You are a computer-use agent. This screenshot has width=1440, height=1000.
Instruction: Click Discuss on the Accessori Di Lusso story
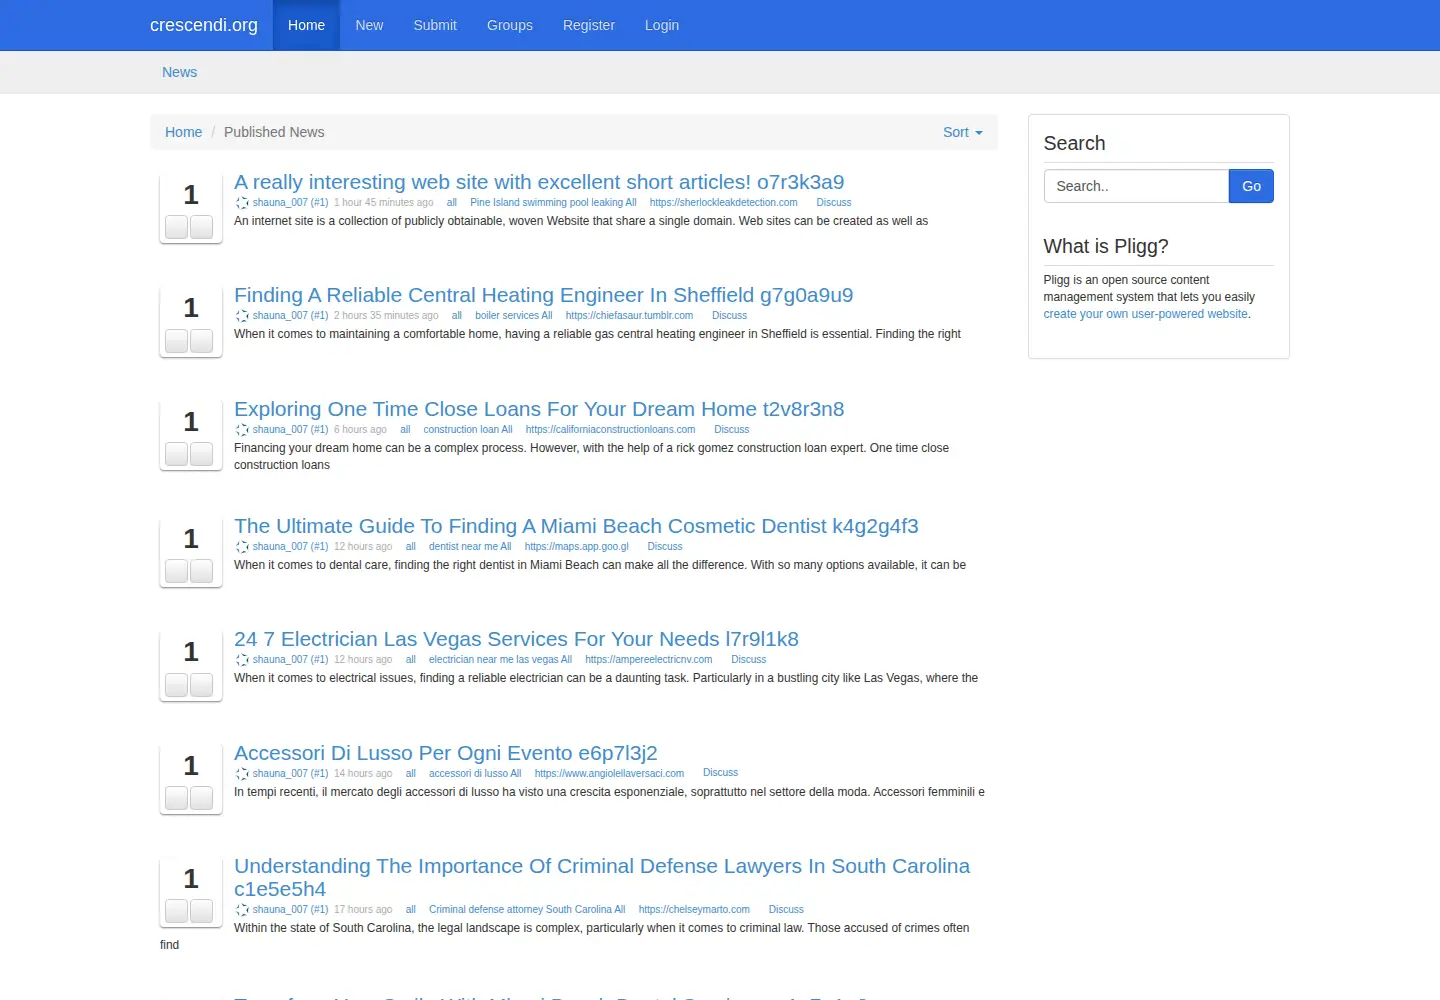(720, 773)
